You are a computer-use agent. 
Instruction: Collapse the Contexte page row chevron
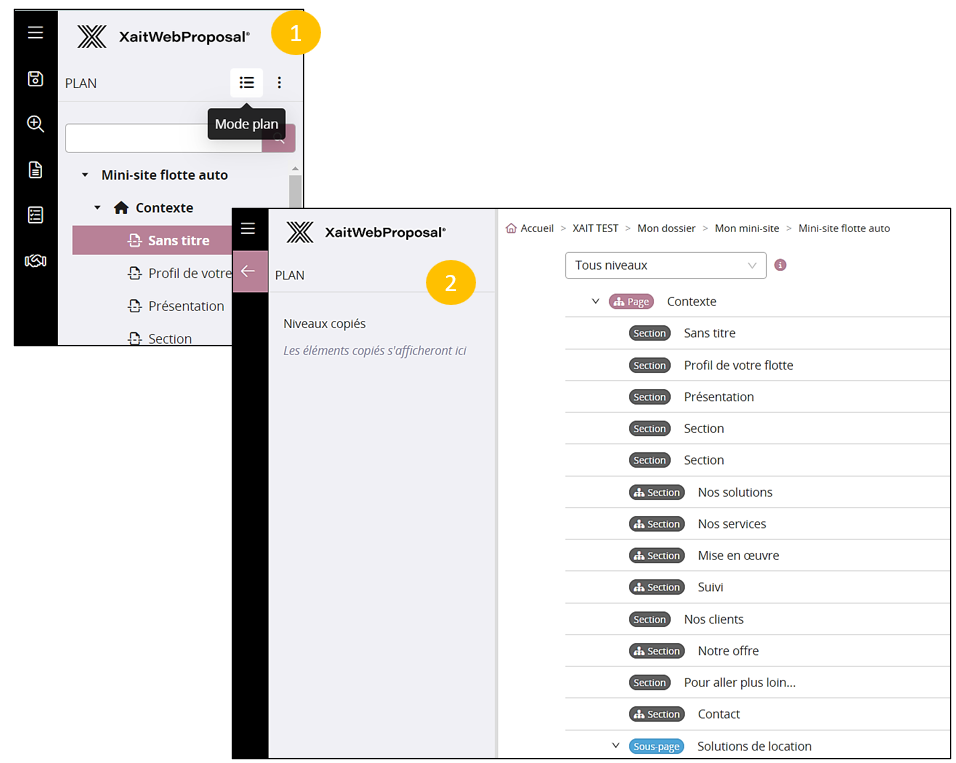point(596,301)
